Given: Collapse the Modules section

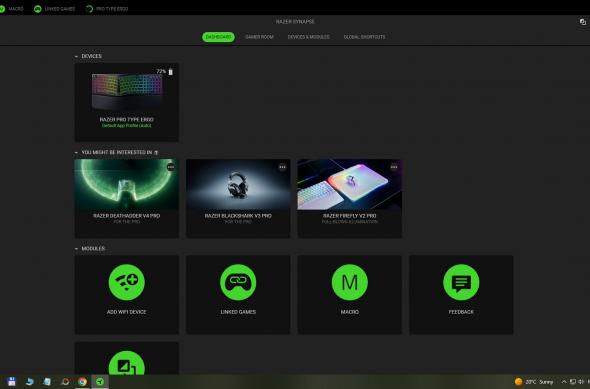Looking at the screenshot, I should (76, 249).
